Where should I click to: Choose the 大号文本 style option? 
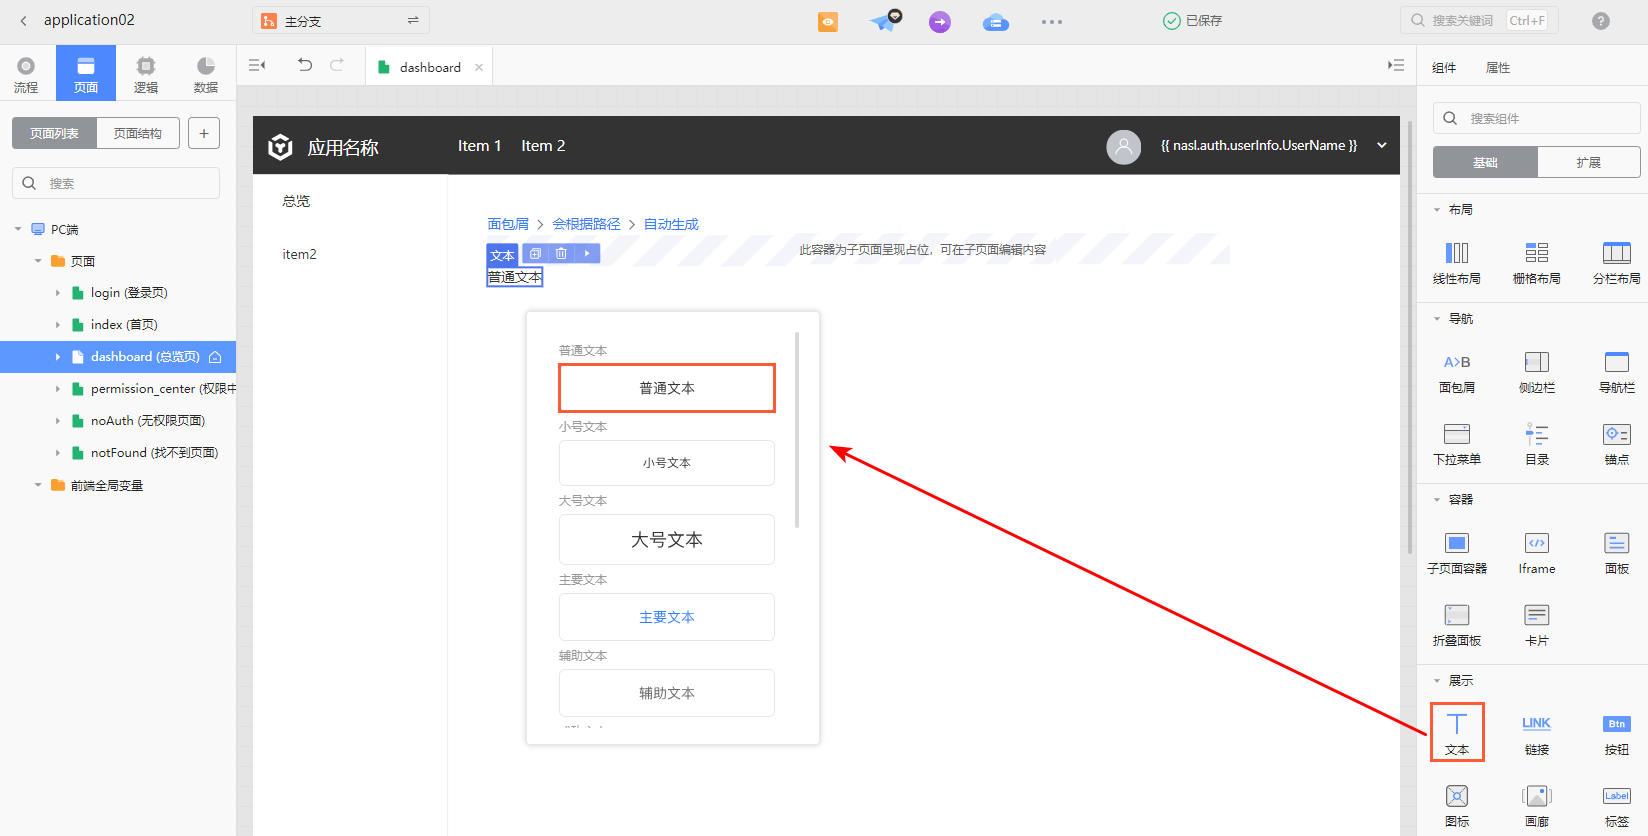coord(667,540)
